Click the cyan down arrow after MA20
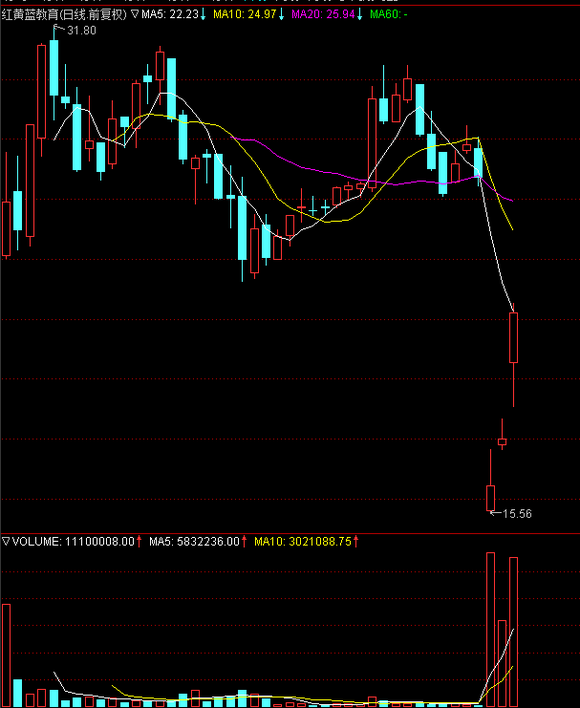580x708 pixels. point(360,14)
